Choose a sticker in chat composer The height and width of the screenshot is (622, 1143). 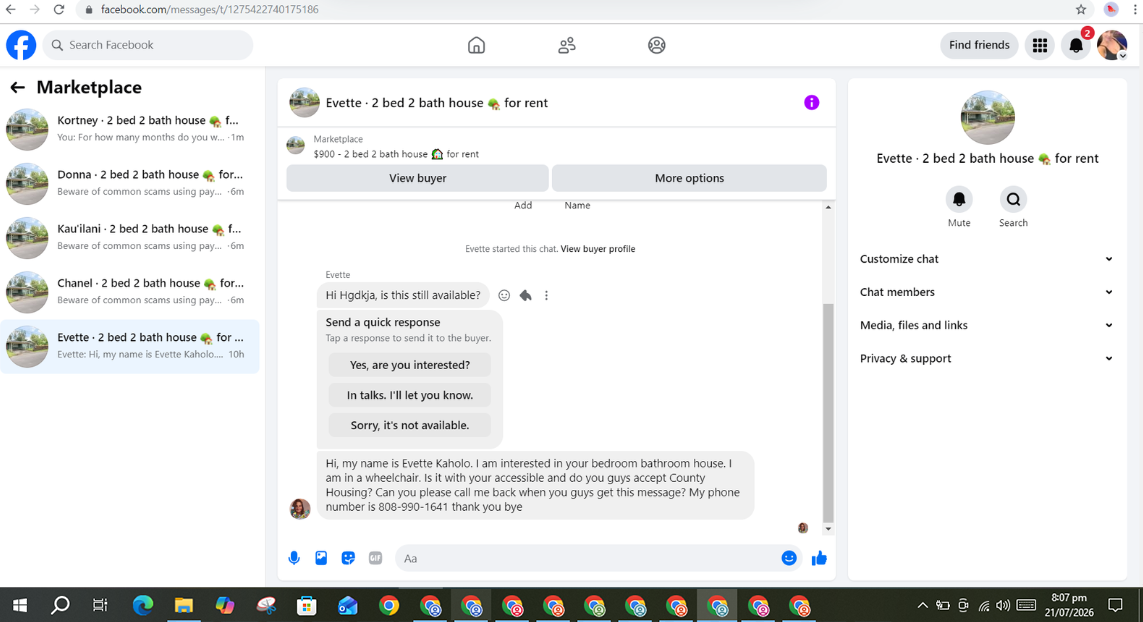[x=348, y=558]
